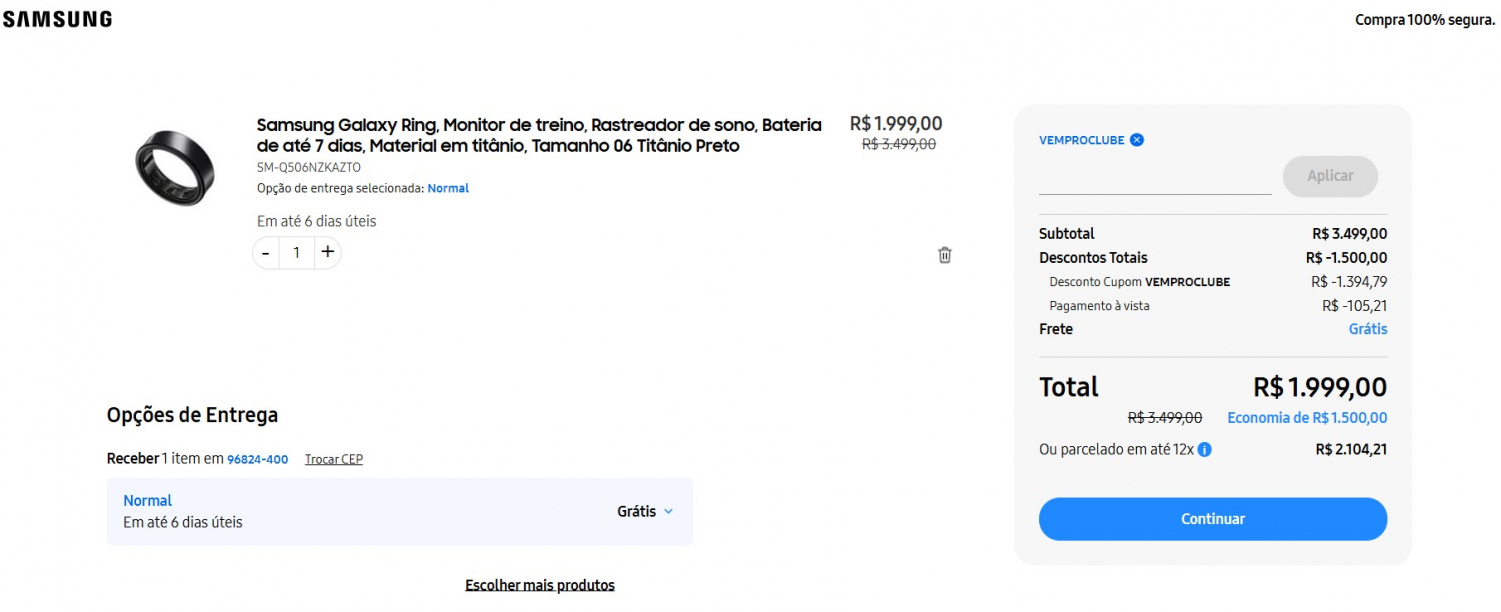The width and height of the screenshot is (1501, 612).
Task: Click the Economia de R$ 1.500,00 text
Action: tap(1307, 418)
